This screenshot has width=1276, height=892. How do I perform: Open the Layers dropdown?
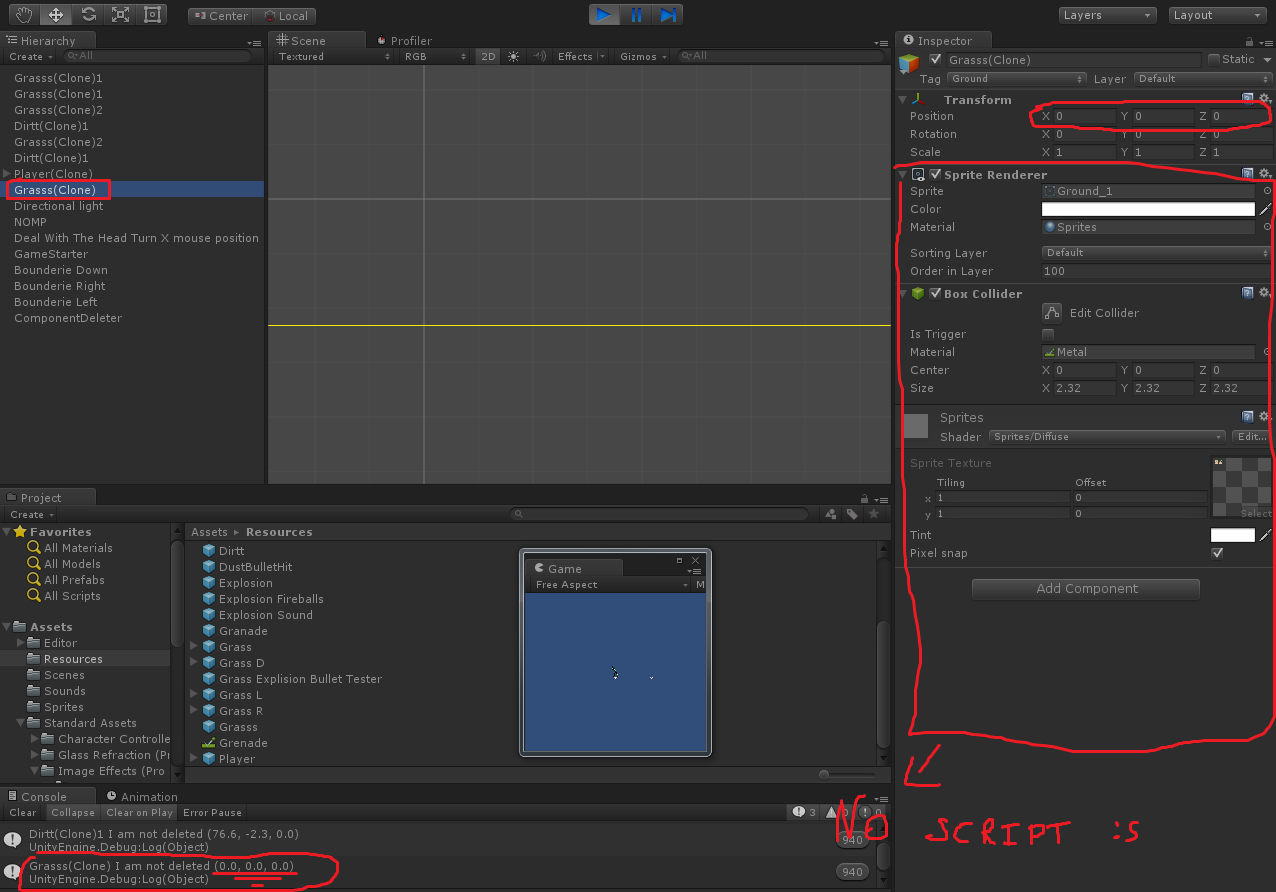coord(1107,15)
